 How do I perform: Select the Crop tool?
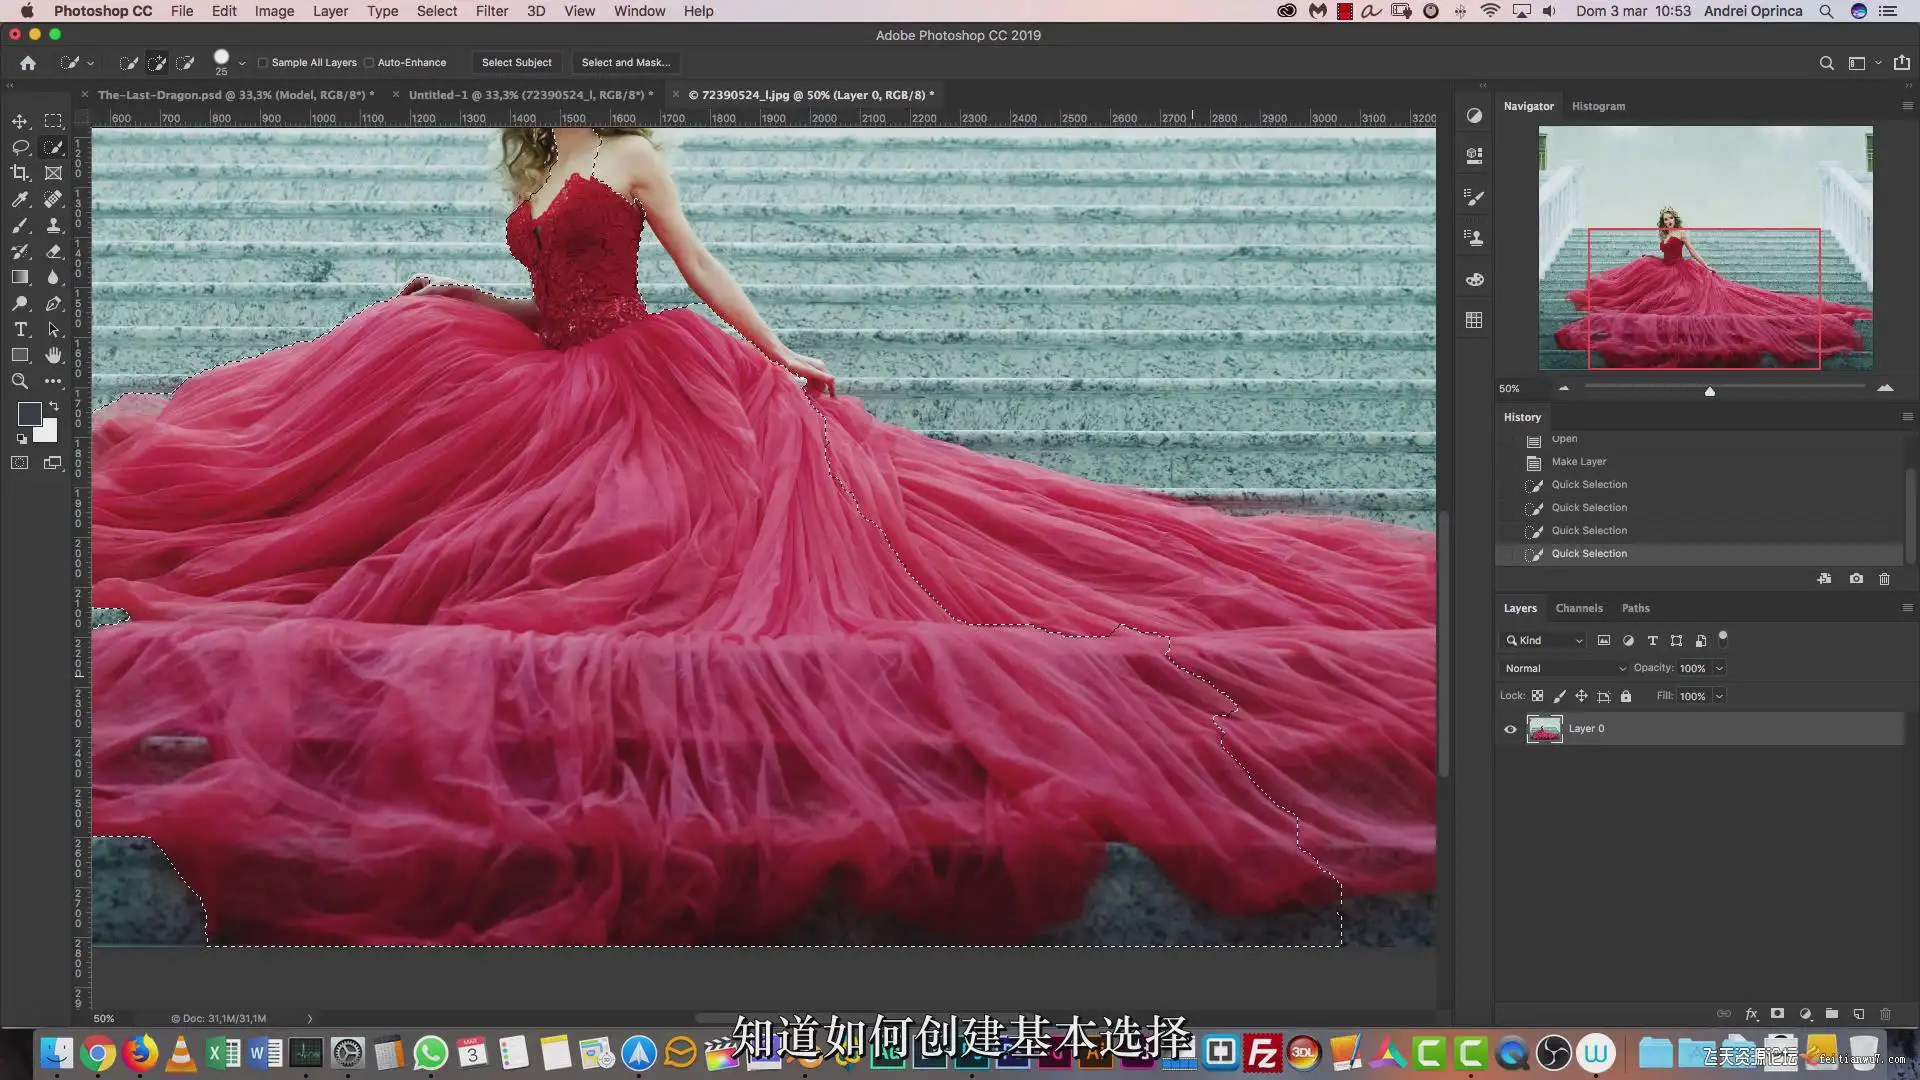click(20, 173)
